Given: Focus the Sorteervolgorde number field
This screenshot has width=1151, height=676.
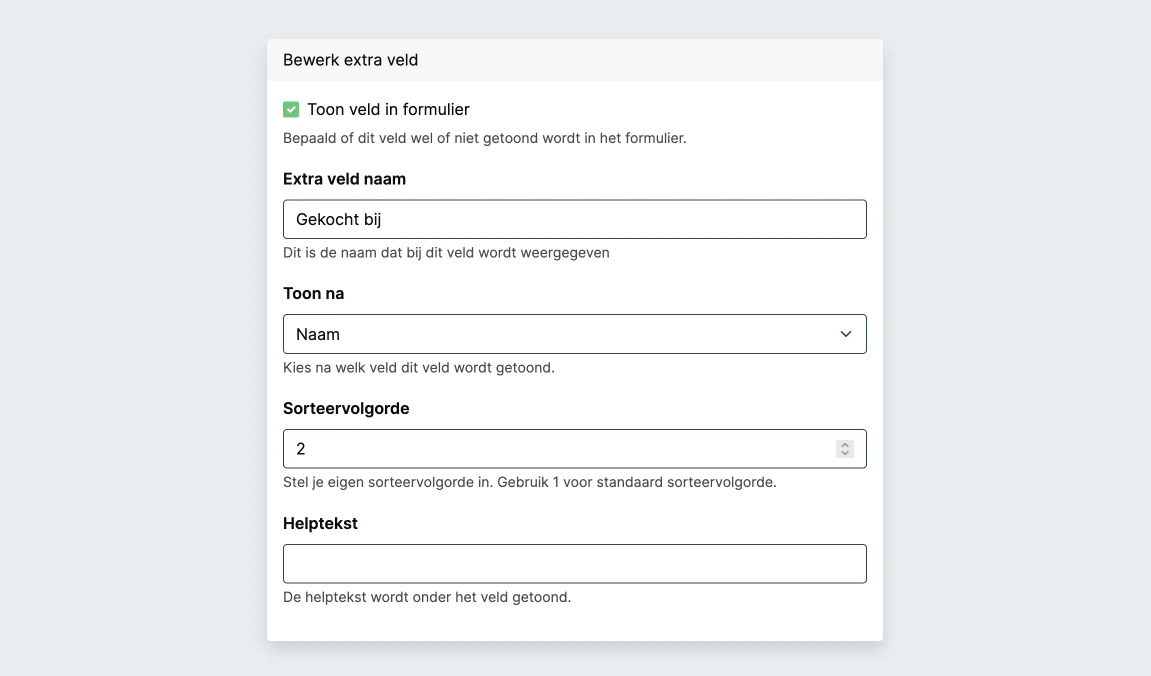Looking at the screenshot, I should pos(560,449).
